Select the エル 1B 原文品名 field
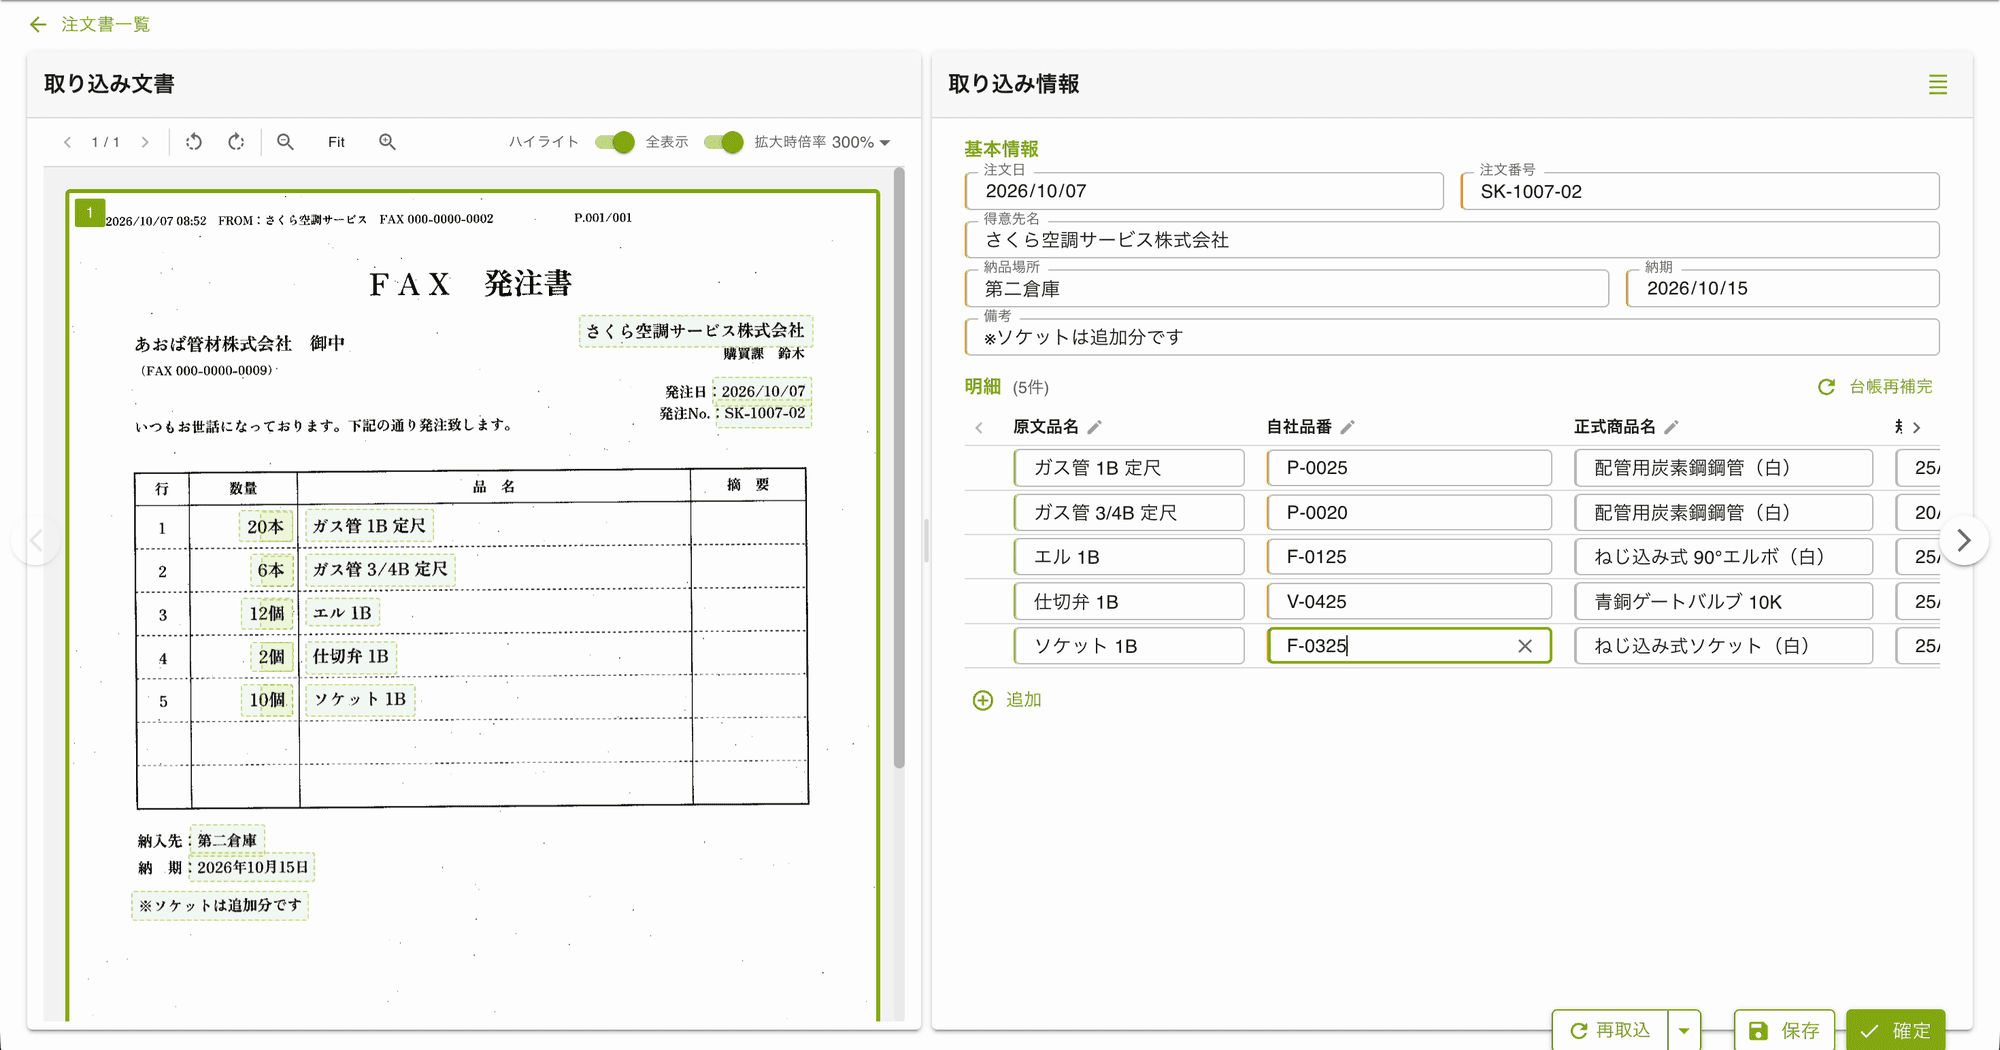Screen dimensions: 2000x1050 pyautogui.click(x=1129, y=557)
